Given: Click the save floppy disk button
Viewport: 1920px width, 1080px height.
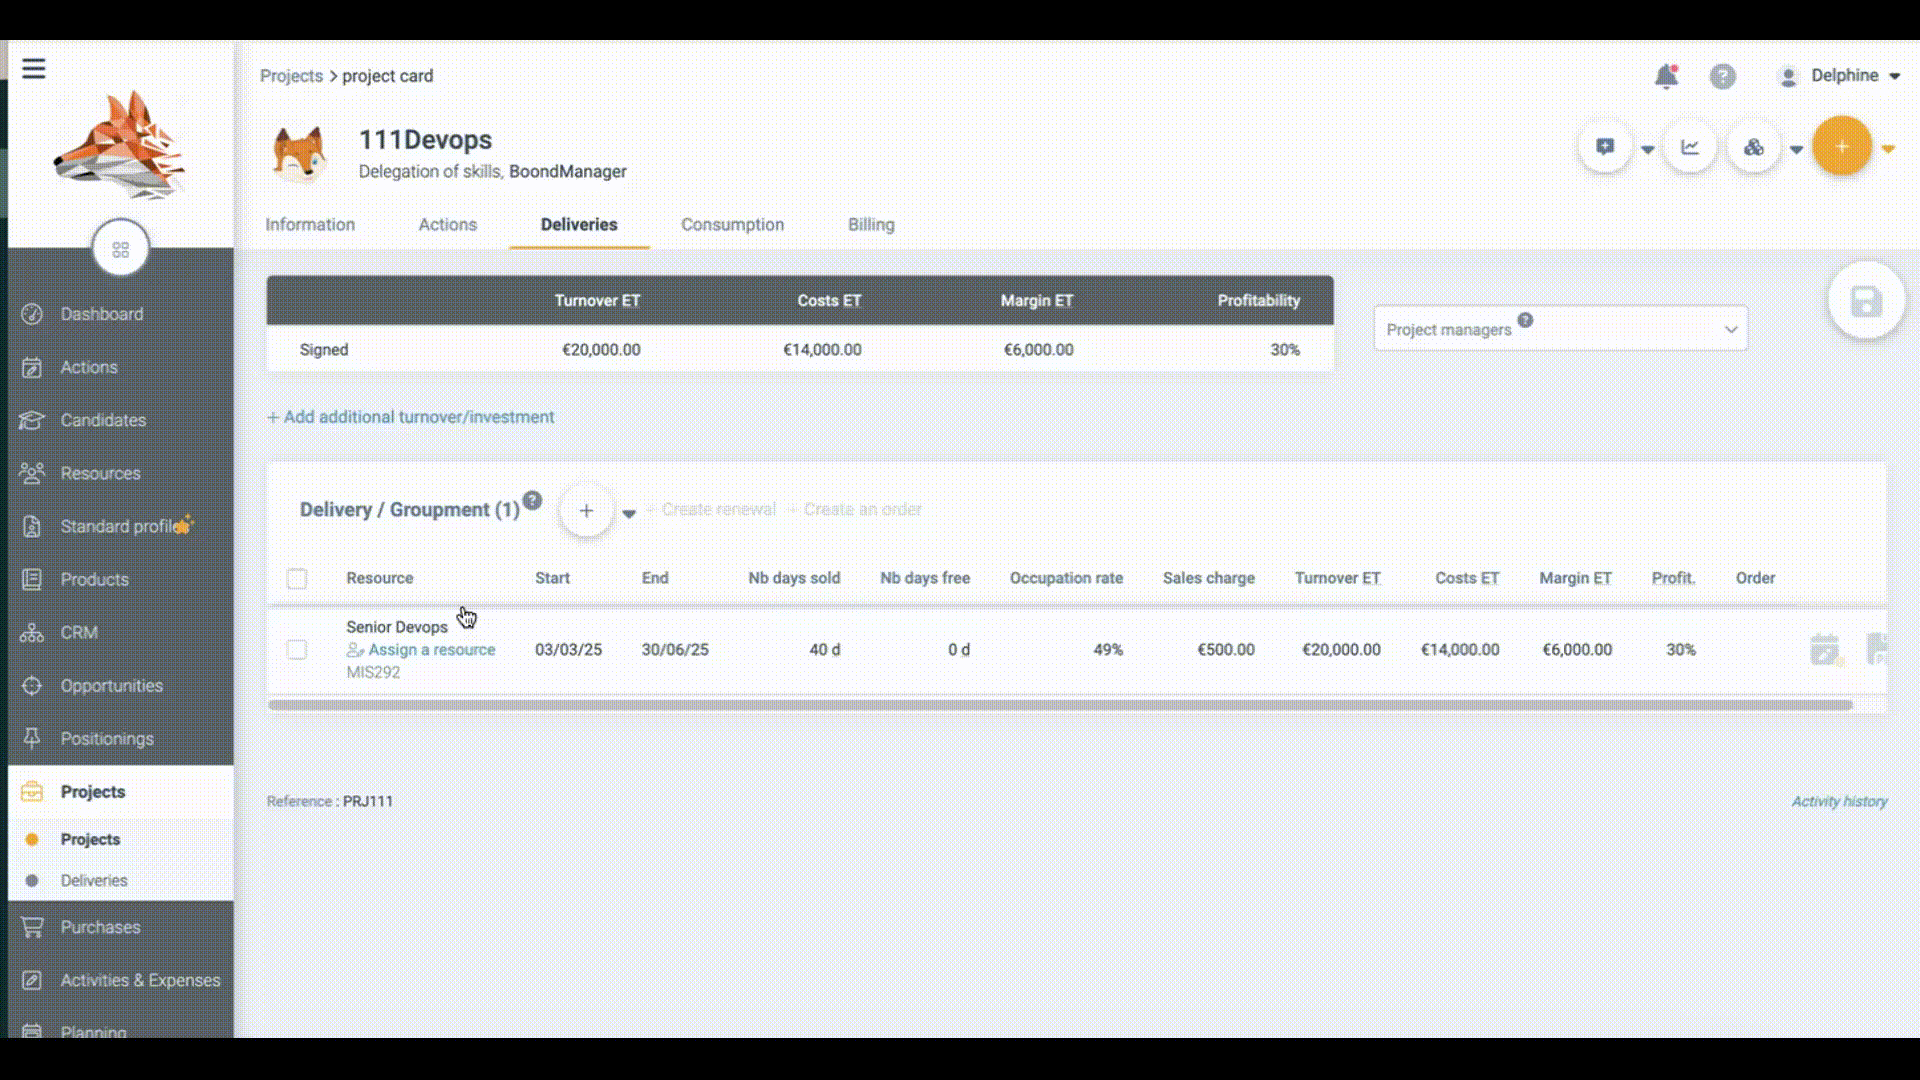Looking at the screenshot, I should [x=1866, y=301].
